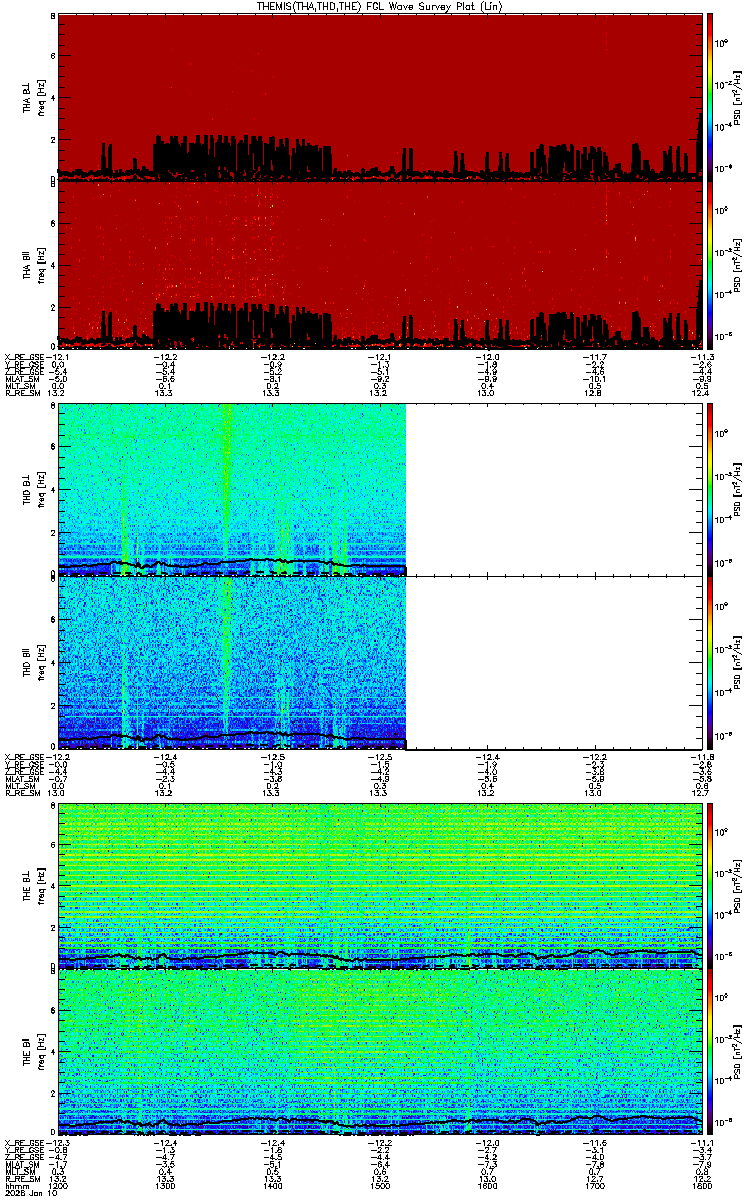
Task: Click the R_RE_SM row label under THA panels
Action: (25, 393)
